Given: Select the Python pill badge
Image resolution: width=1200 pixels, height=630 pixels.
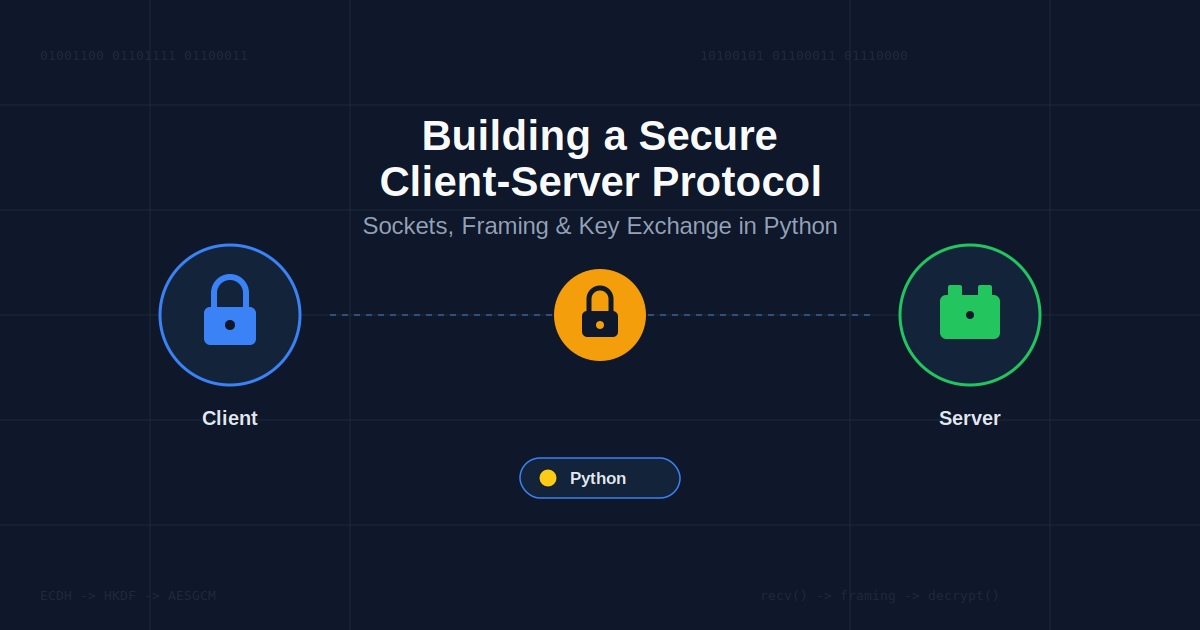Looking at the screenshot, I should 600,478.
